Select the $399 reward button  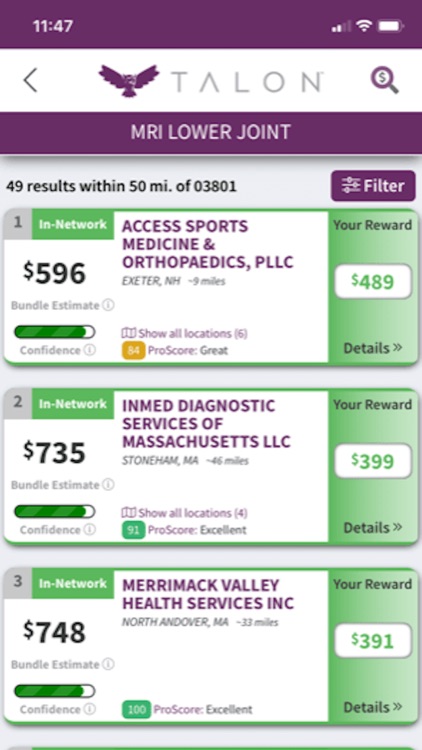373,461
